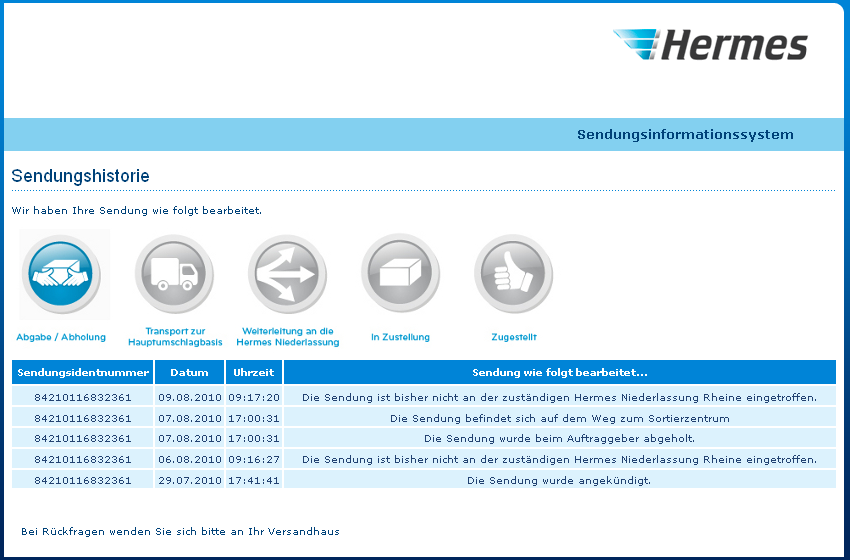Click 'Die Sendung wurde angekündigt.' status text

(x=559, y=480)
